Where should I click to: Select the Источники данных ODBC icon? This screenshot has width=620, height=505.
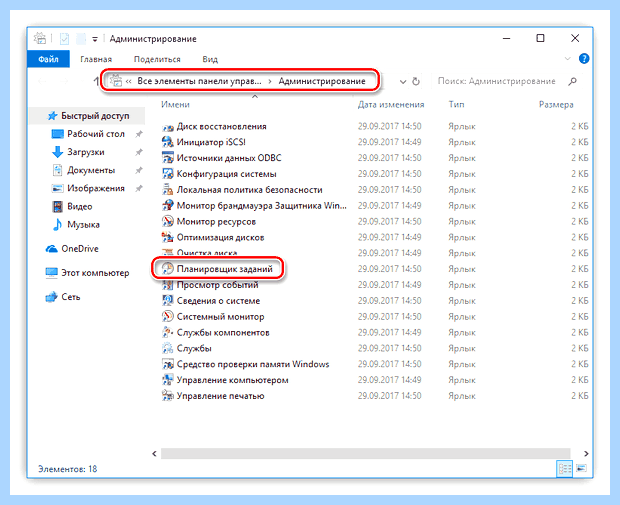168,158
